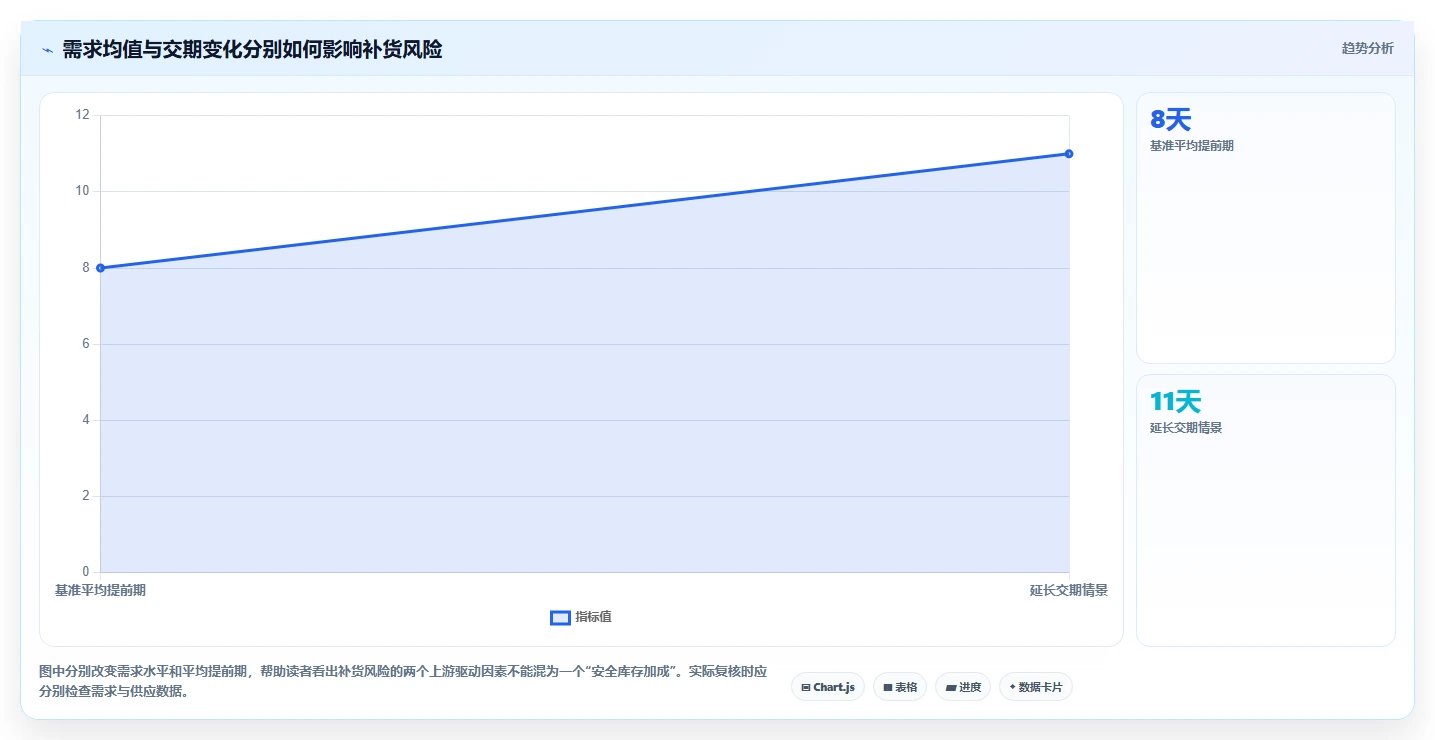Click the data point at 基准平均提前期

click(100, 268)
